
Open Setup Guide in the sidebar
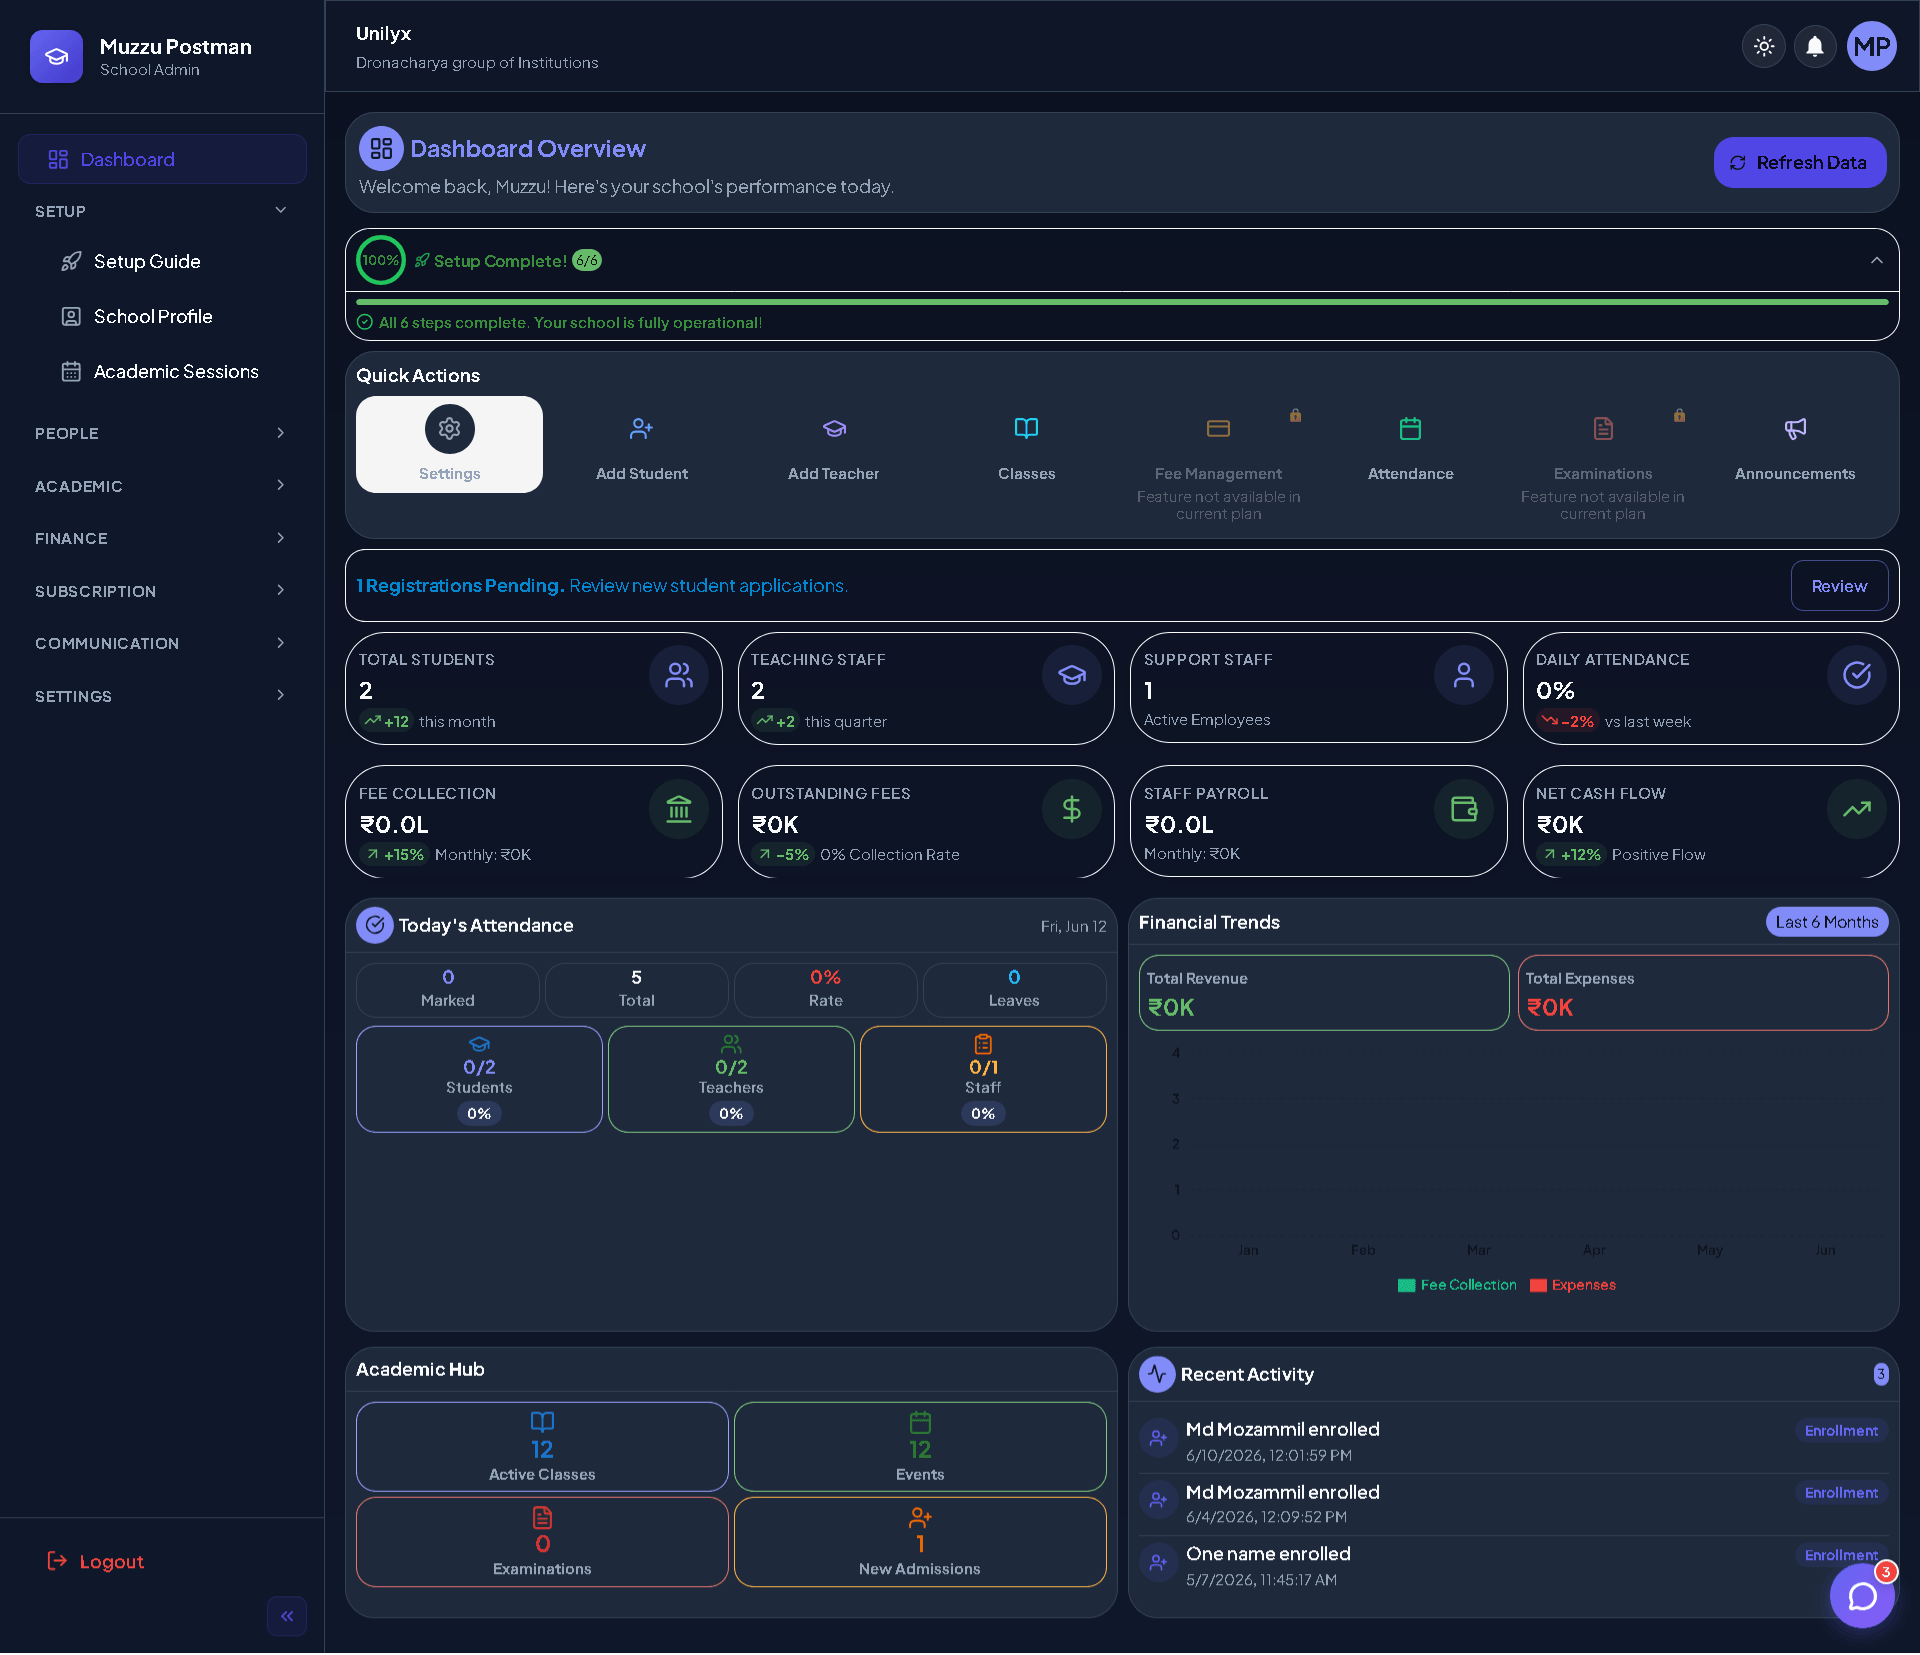click(x=147, y=261)
